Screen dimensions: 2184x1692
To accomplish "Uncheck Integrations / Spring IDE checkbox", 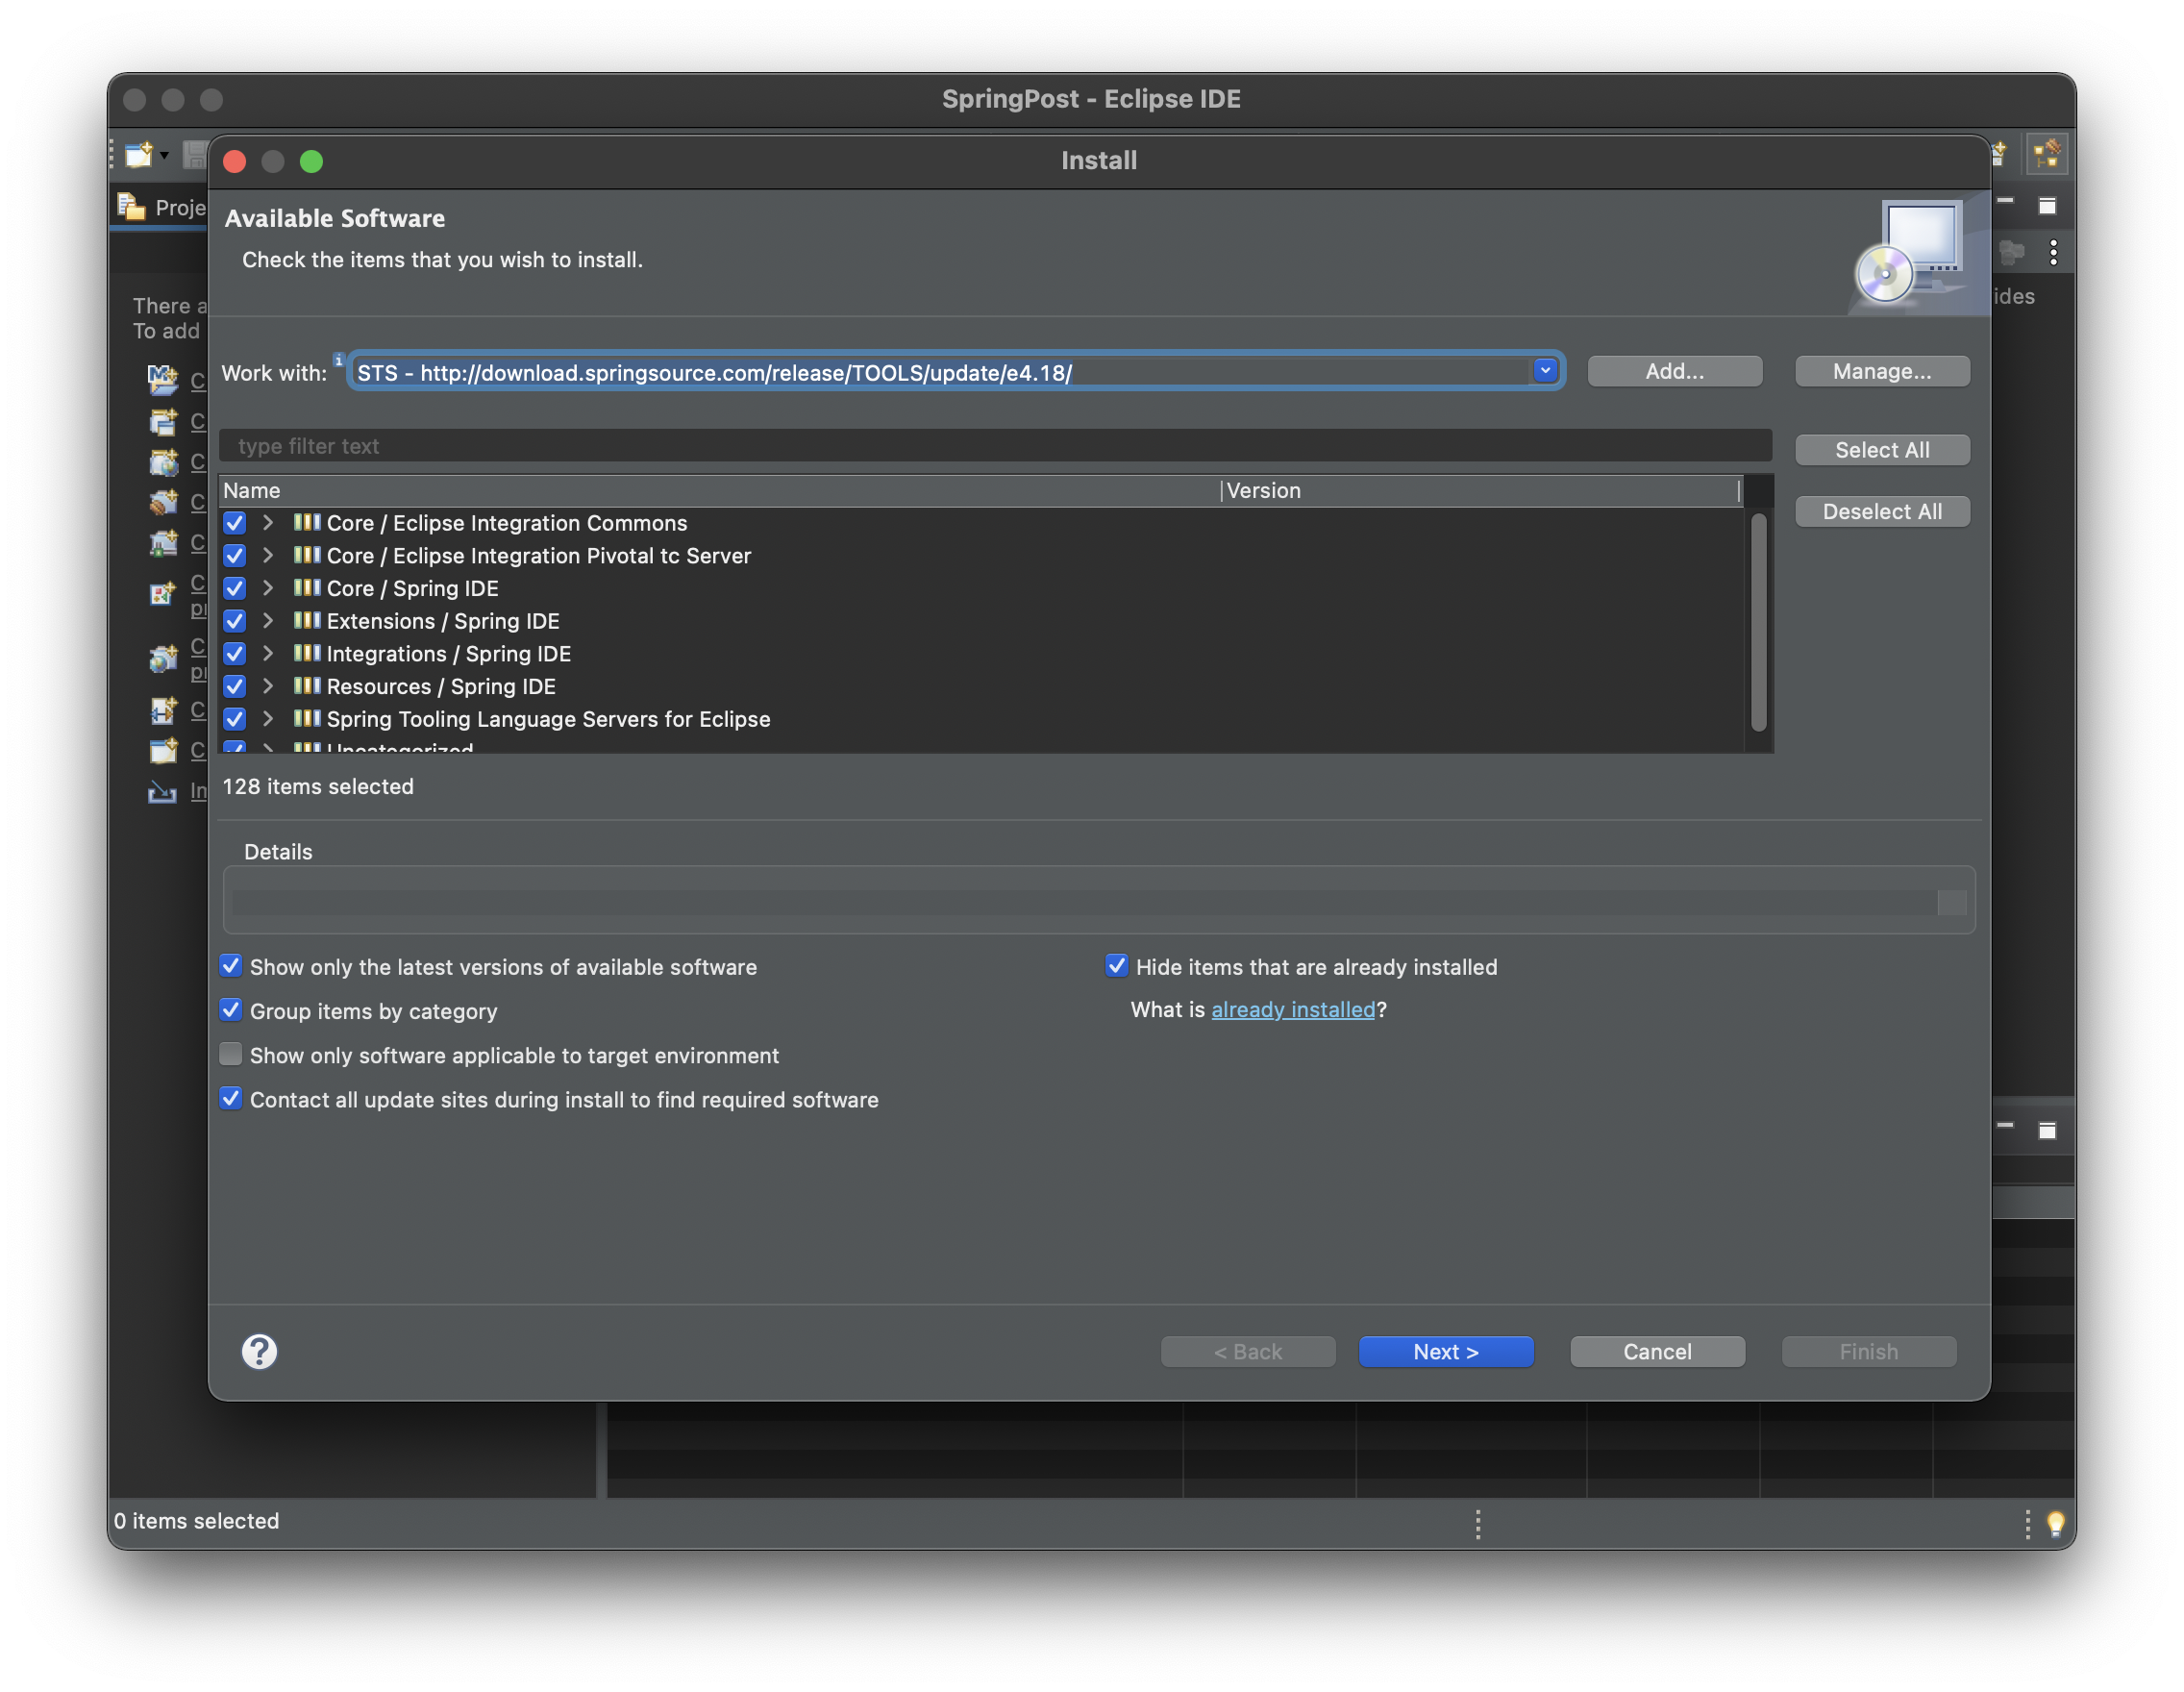I will pyautogui.click(x=234, y=653).
